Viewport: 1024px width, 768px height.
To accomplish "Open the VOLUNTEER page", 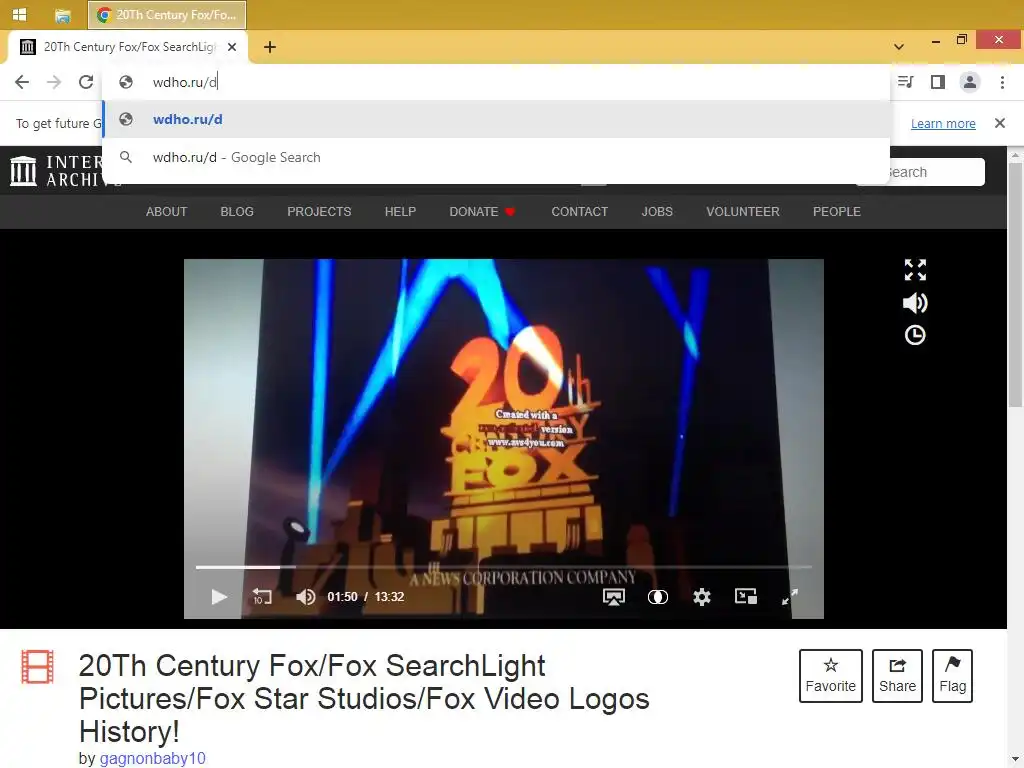I will tap(743, 212).
